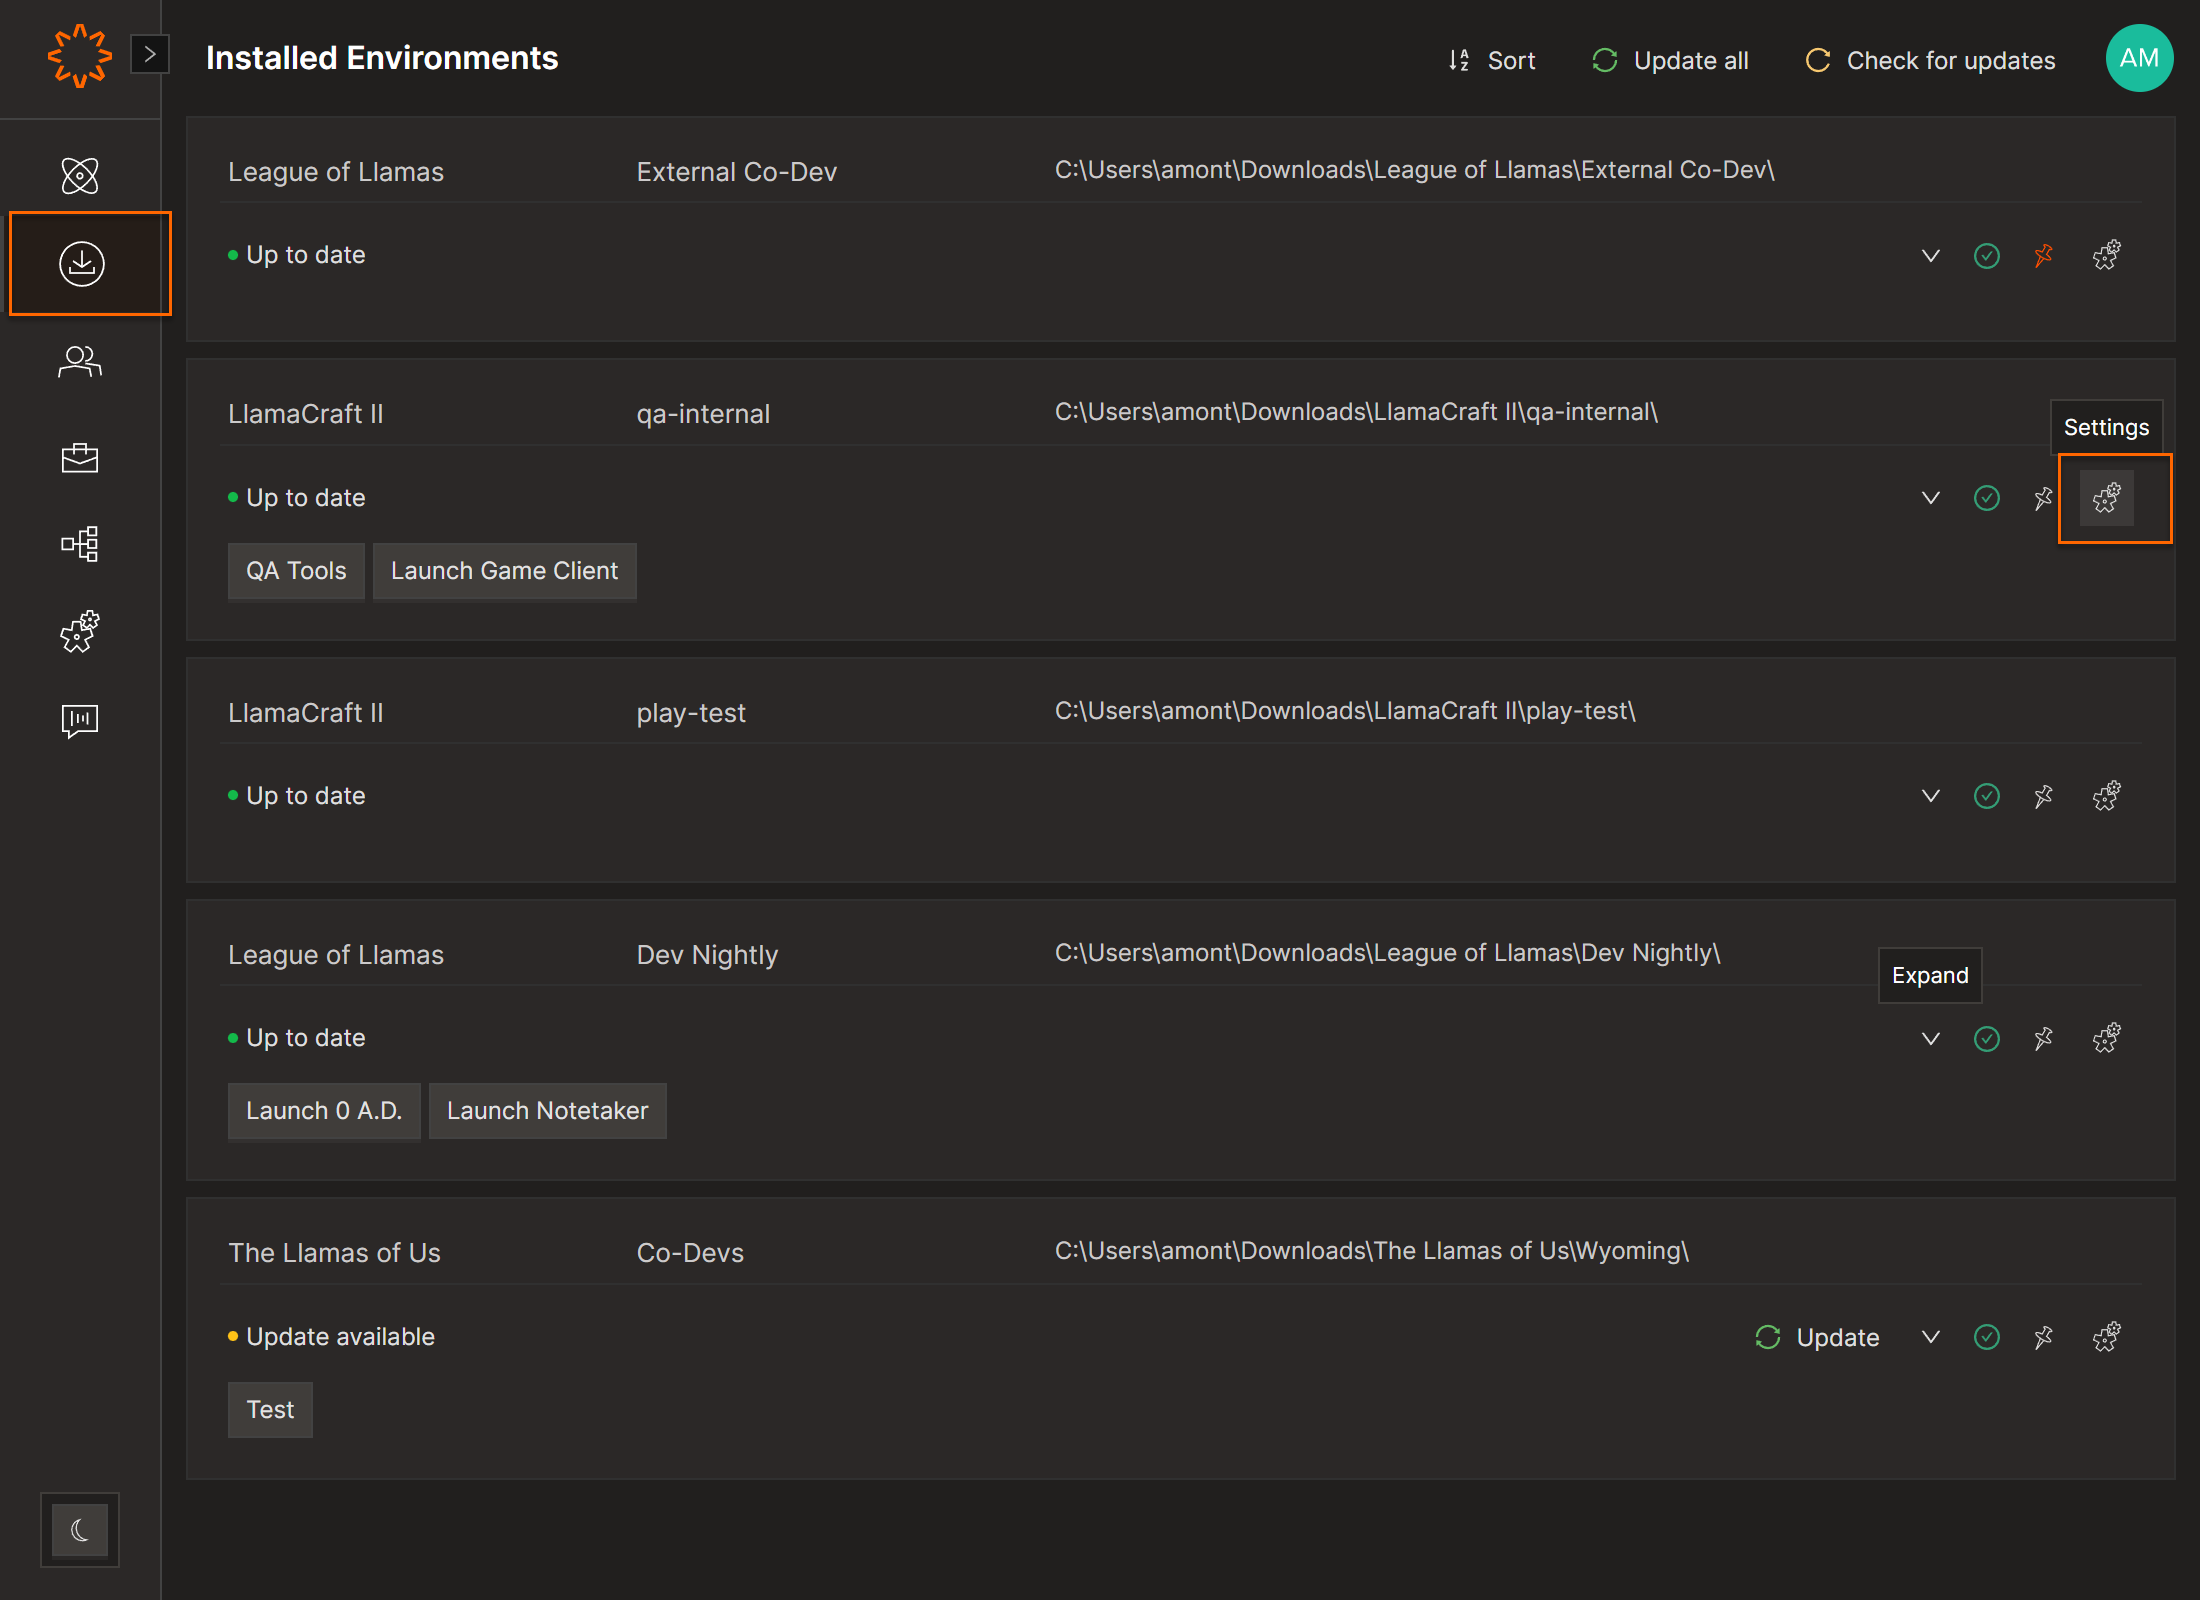Image resolution: width=2200 pixels, height=1600 pixels.
Task: Pin the LlamaCraft II play-test environment
Action: click(2043, 796)
